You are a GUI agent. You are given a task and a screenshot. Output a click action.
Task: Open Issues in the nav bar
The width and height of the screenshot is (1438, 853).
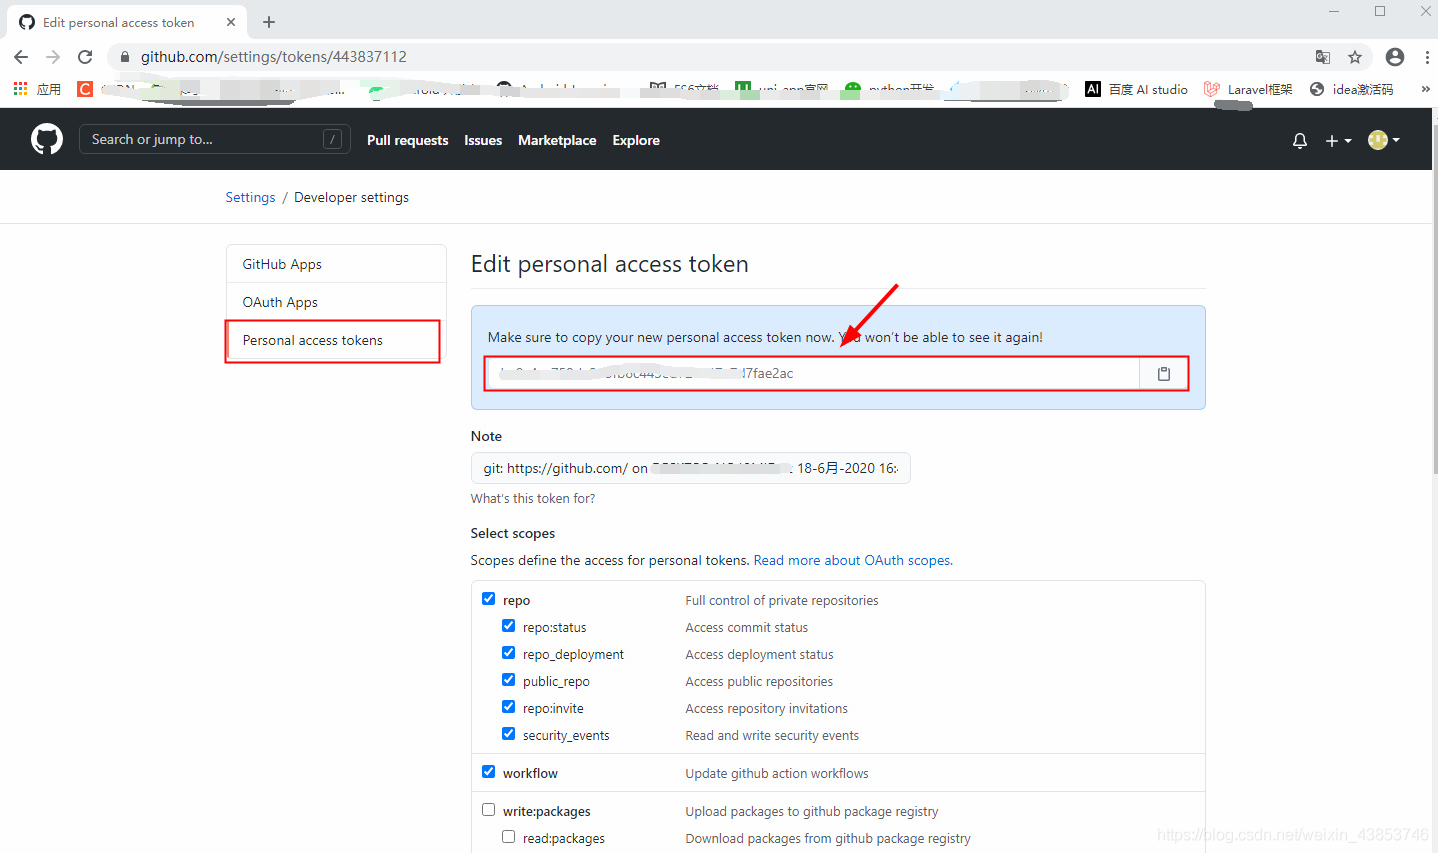pos(483,140)
